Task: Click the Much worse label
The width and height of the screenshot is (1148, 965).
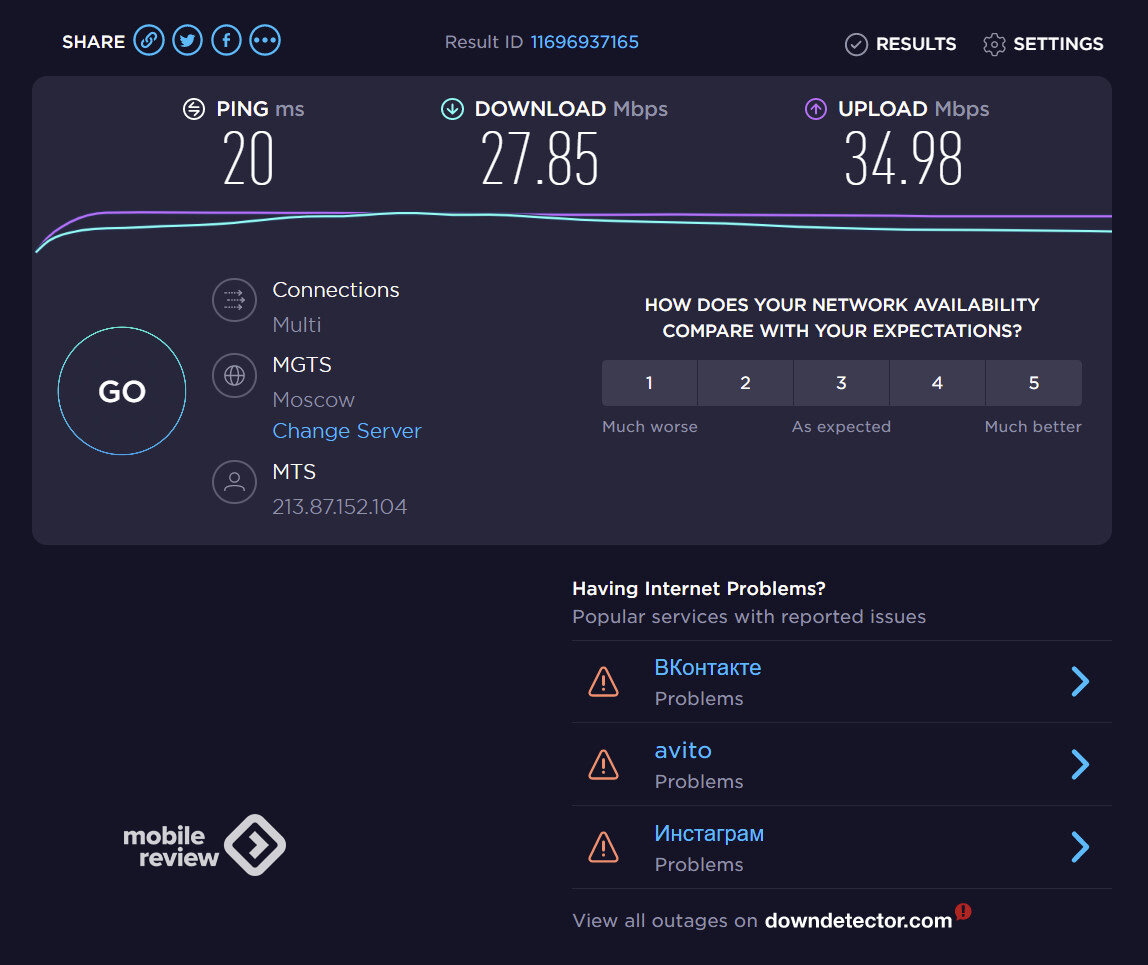Action: pos(649,427)
